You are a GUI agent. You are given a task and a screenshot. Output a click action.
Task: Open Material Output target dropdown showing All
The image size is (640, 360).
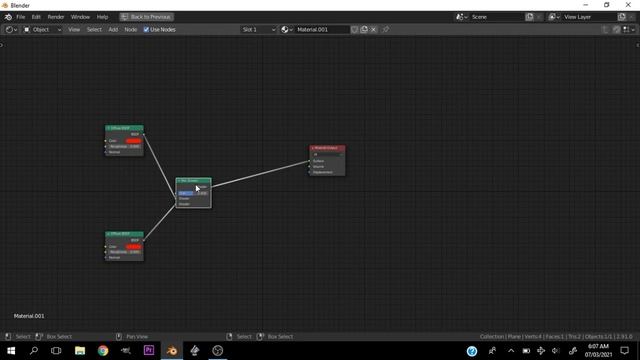tap(327, 155)
